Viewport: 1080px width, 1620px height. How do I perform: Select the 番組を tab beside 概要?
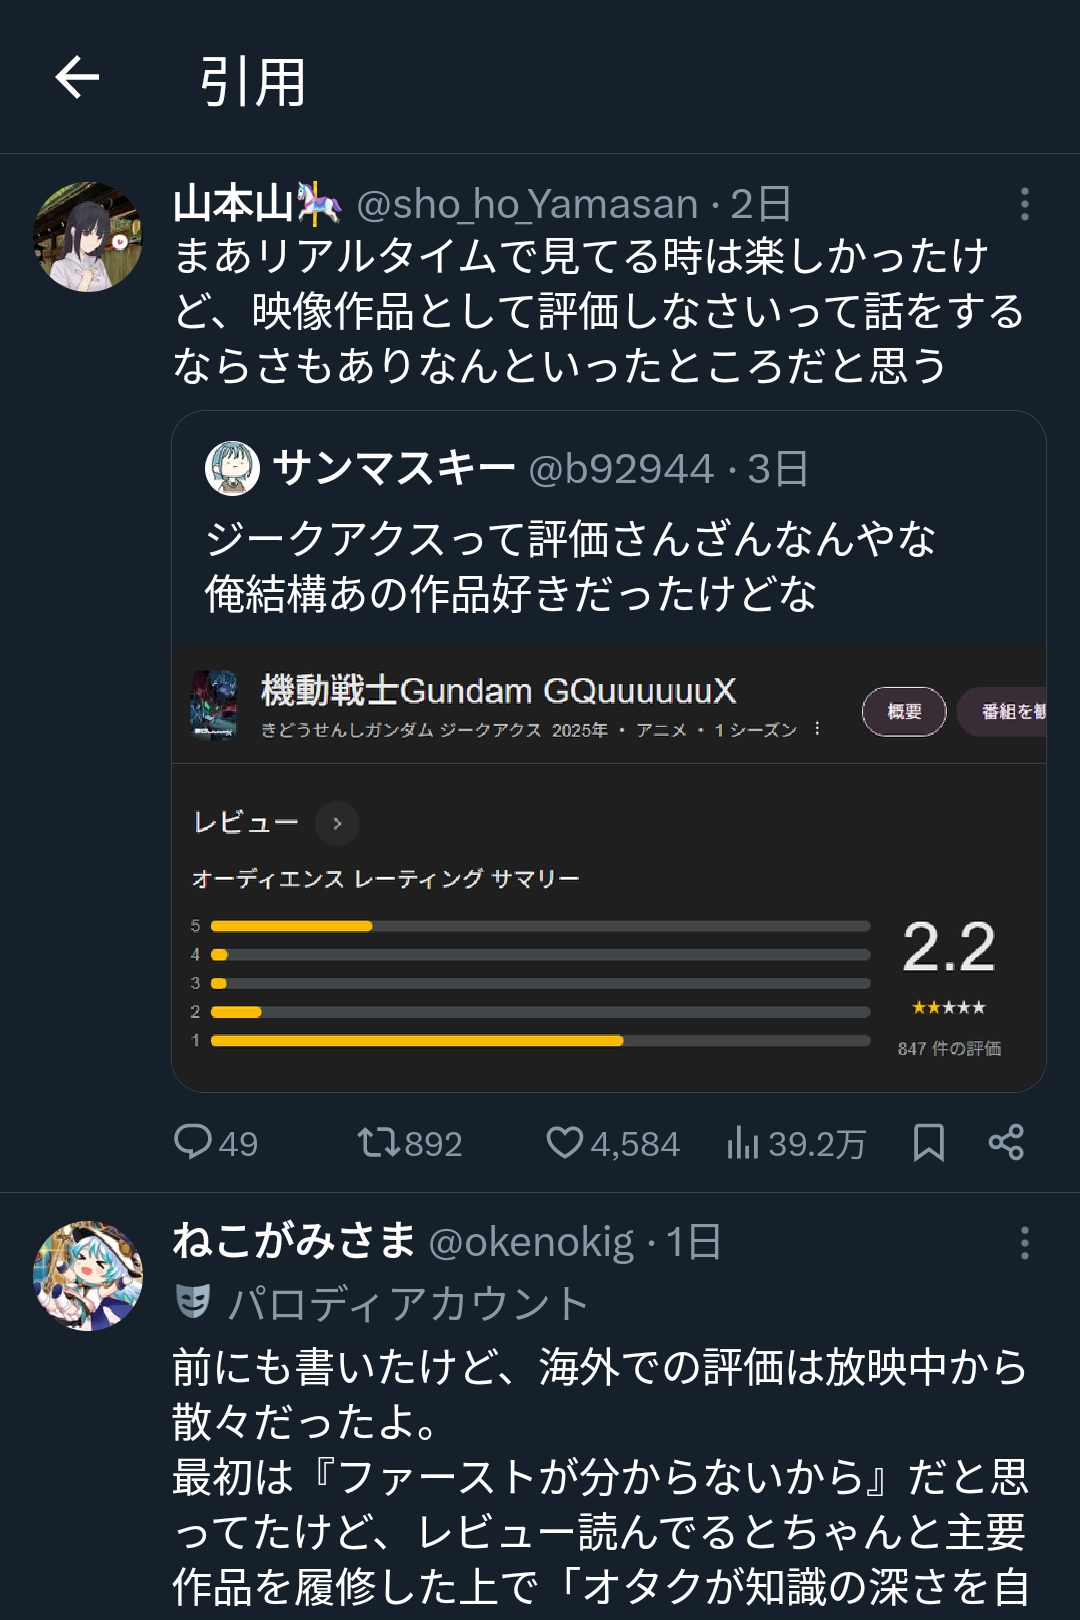tap(1003, 711)
